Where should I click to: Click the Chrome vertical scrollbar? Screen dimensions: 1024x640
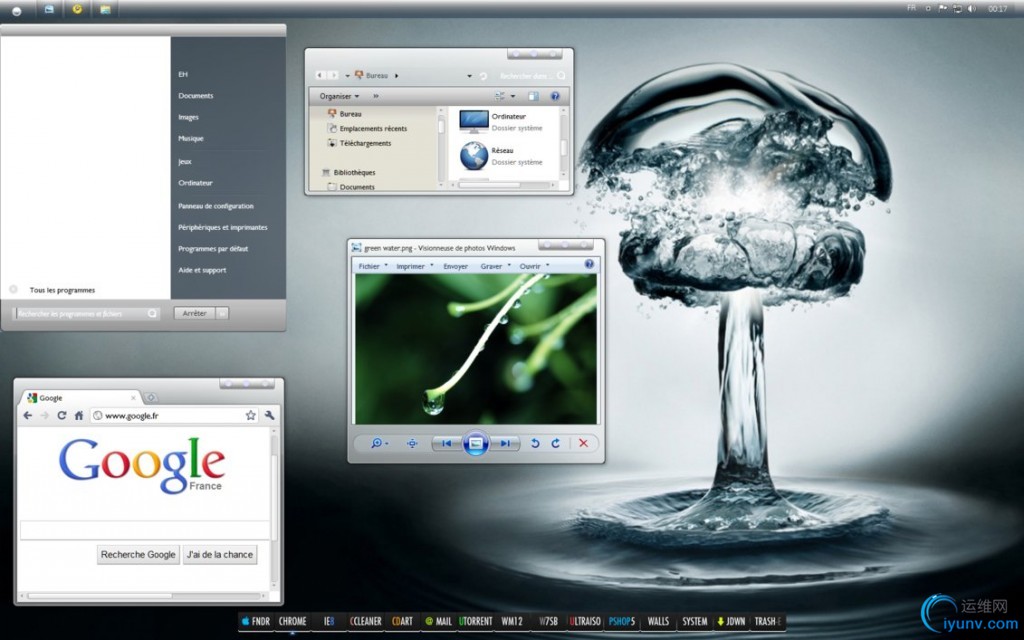pyautogui.click(x=274, y=509)
